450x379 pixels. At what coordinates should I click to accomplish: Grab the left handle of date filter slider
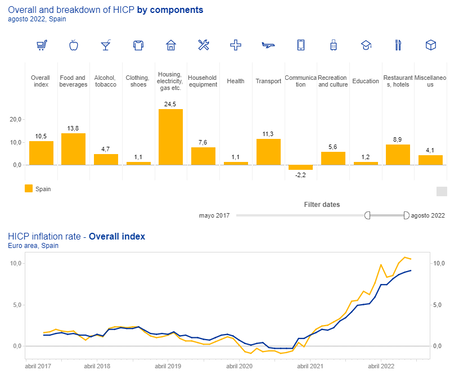[367, 215]
